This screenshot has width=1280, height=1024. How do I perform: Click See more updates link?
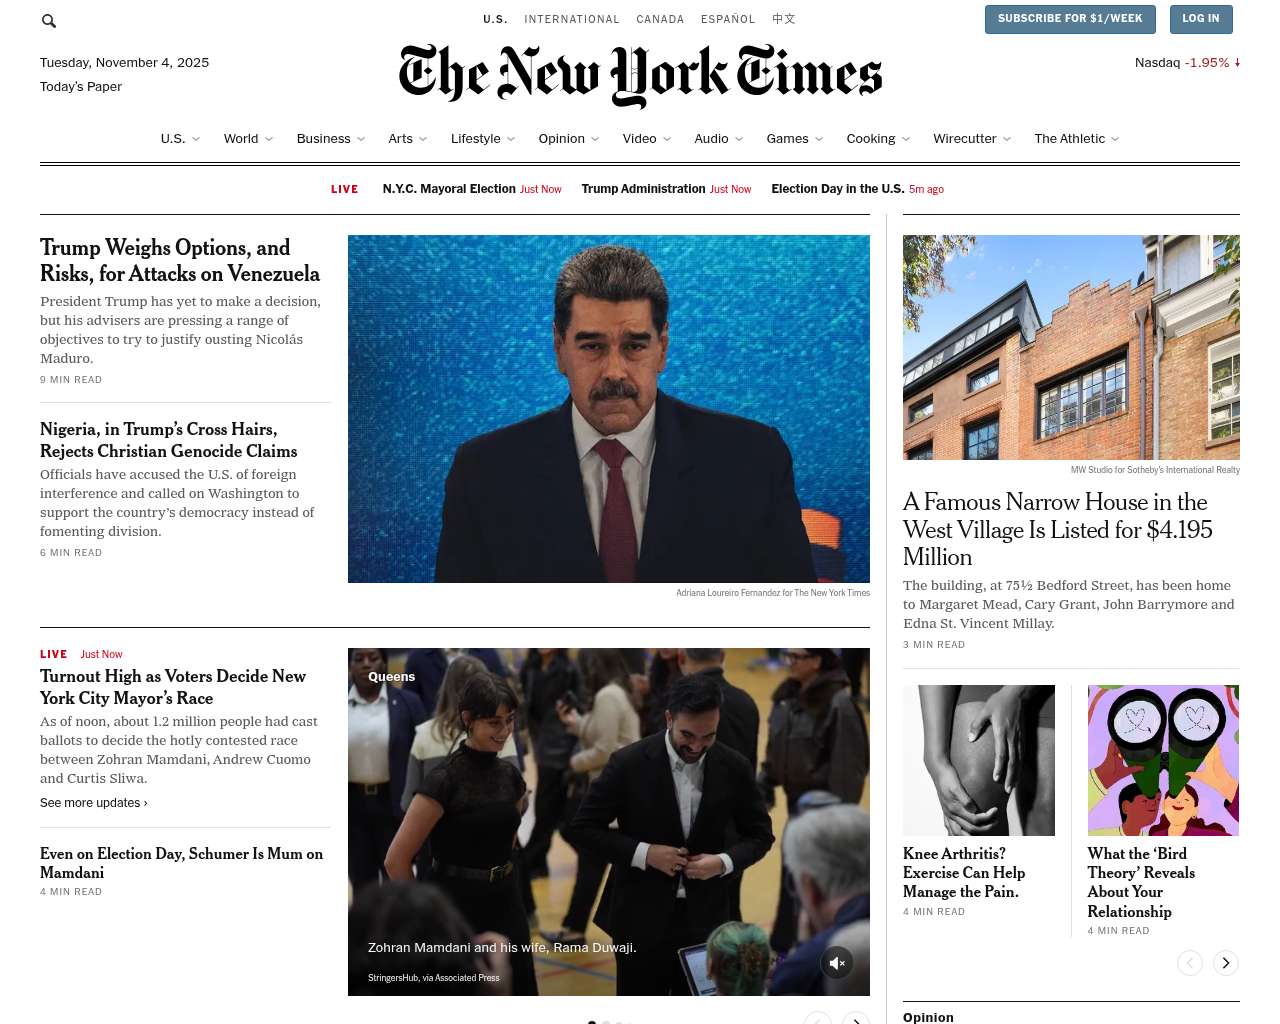tap(94, 803)
